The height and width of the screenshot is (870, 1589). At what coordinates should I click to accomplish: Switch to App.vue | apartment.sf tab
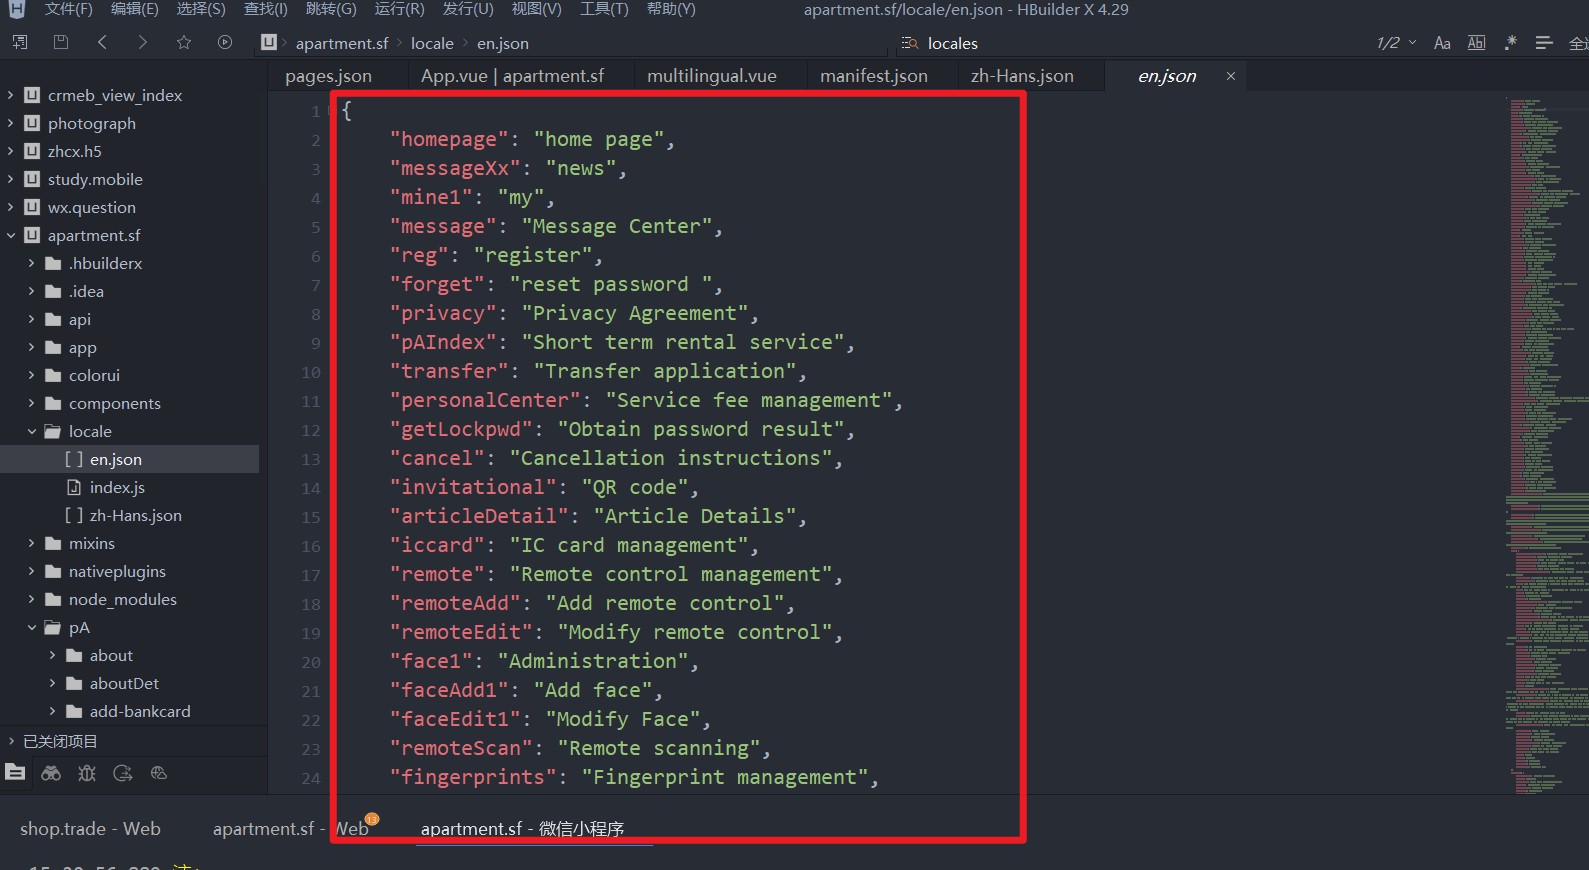pos(512,76)
